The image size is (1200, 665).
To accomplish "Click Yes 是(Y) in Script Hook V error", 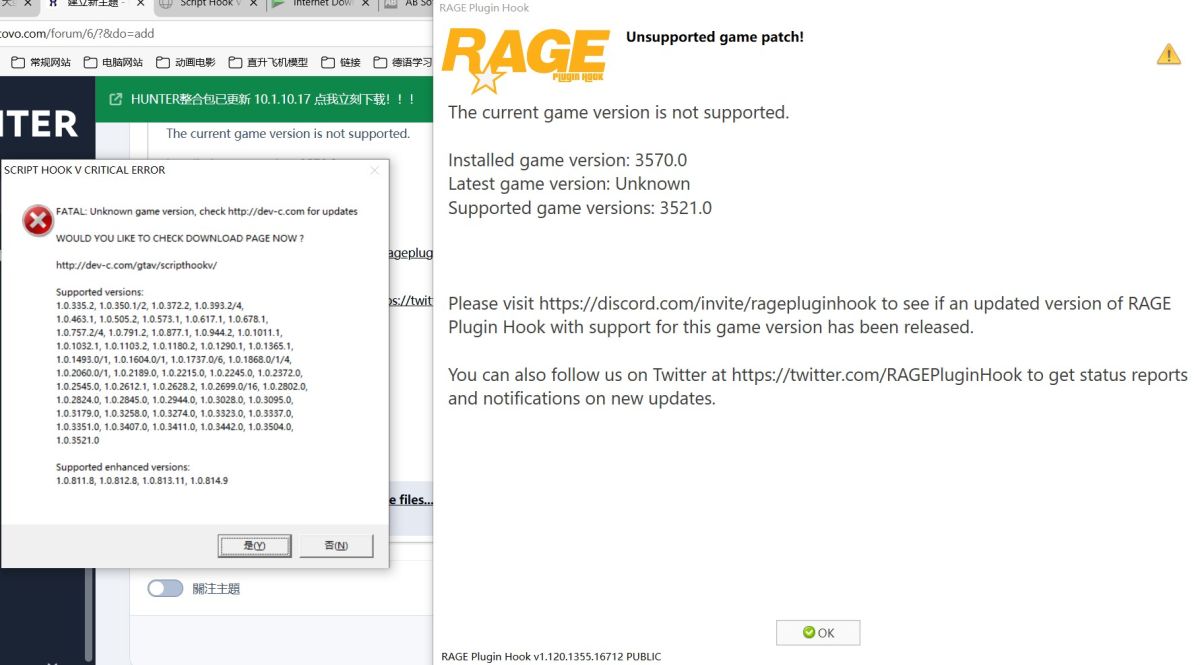I will pos(254,545).
